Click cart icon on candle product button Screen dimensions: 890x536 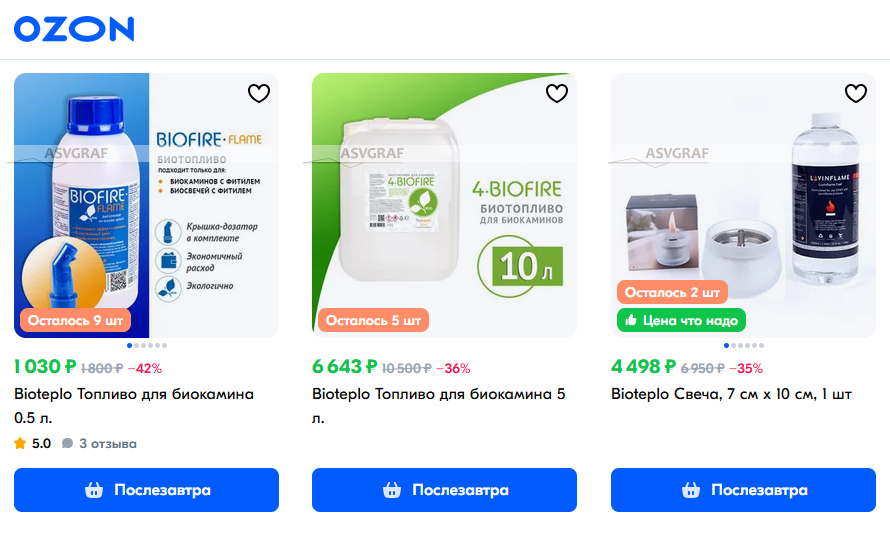(x=691, y=490)
